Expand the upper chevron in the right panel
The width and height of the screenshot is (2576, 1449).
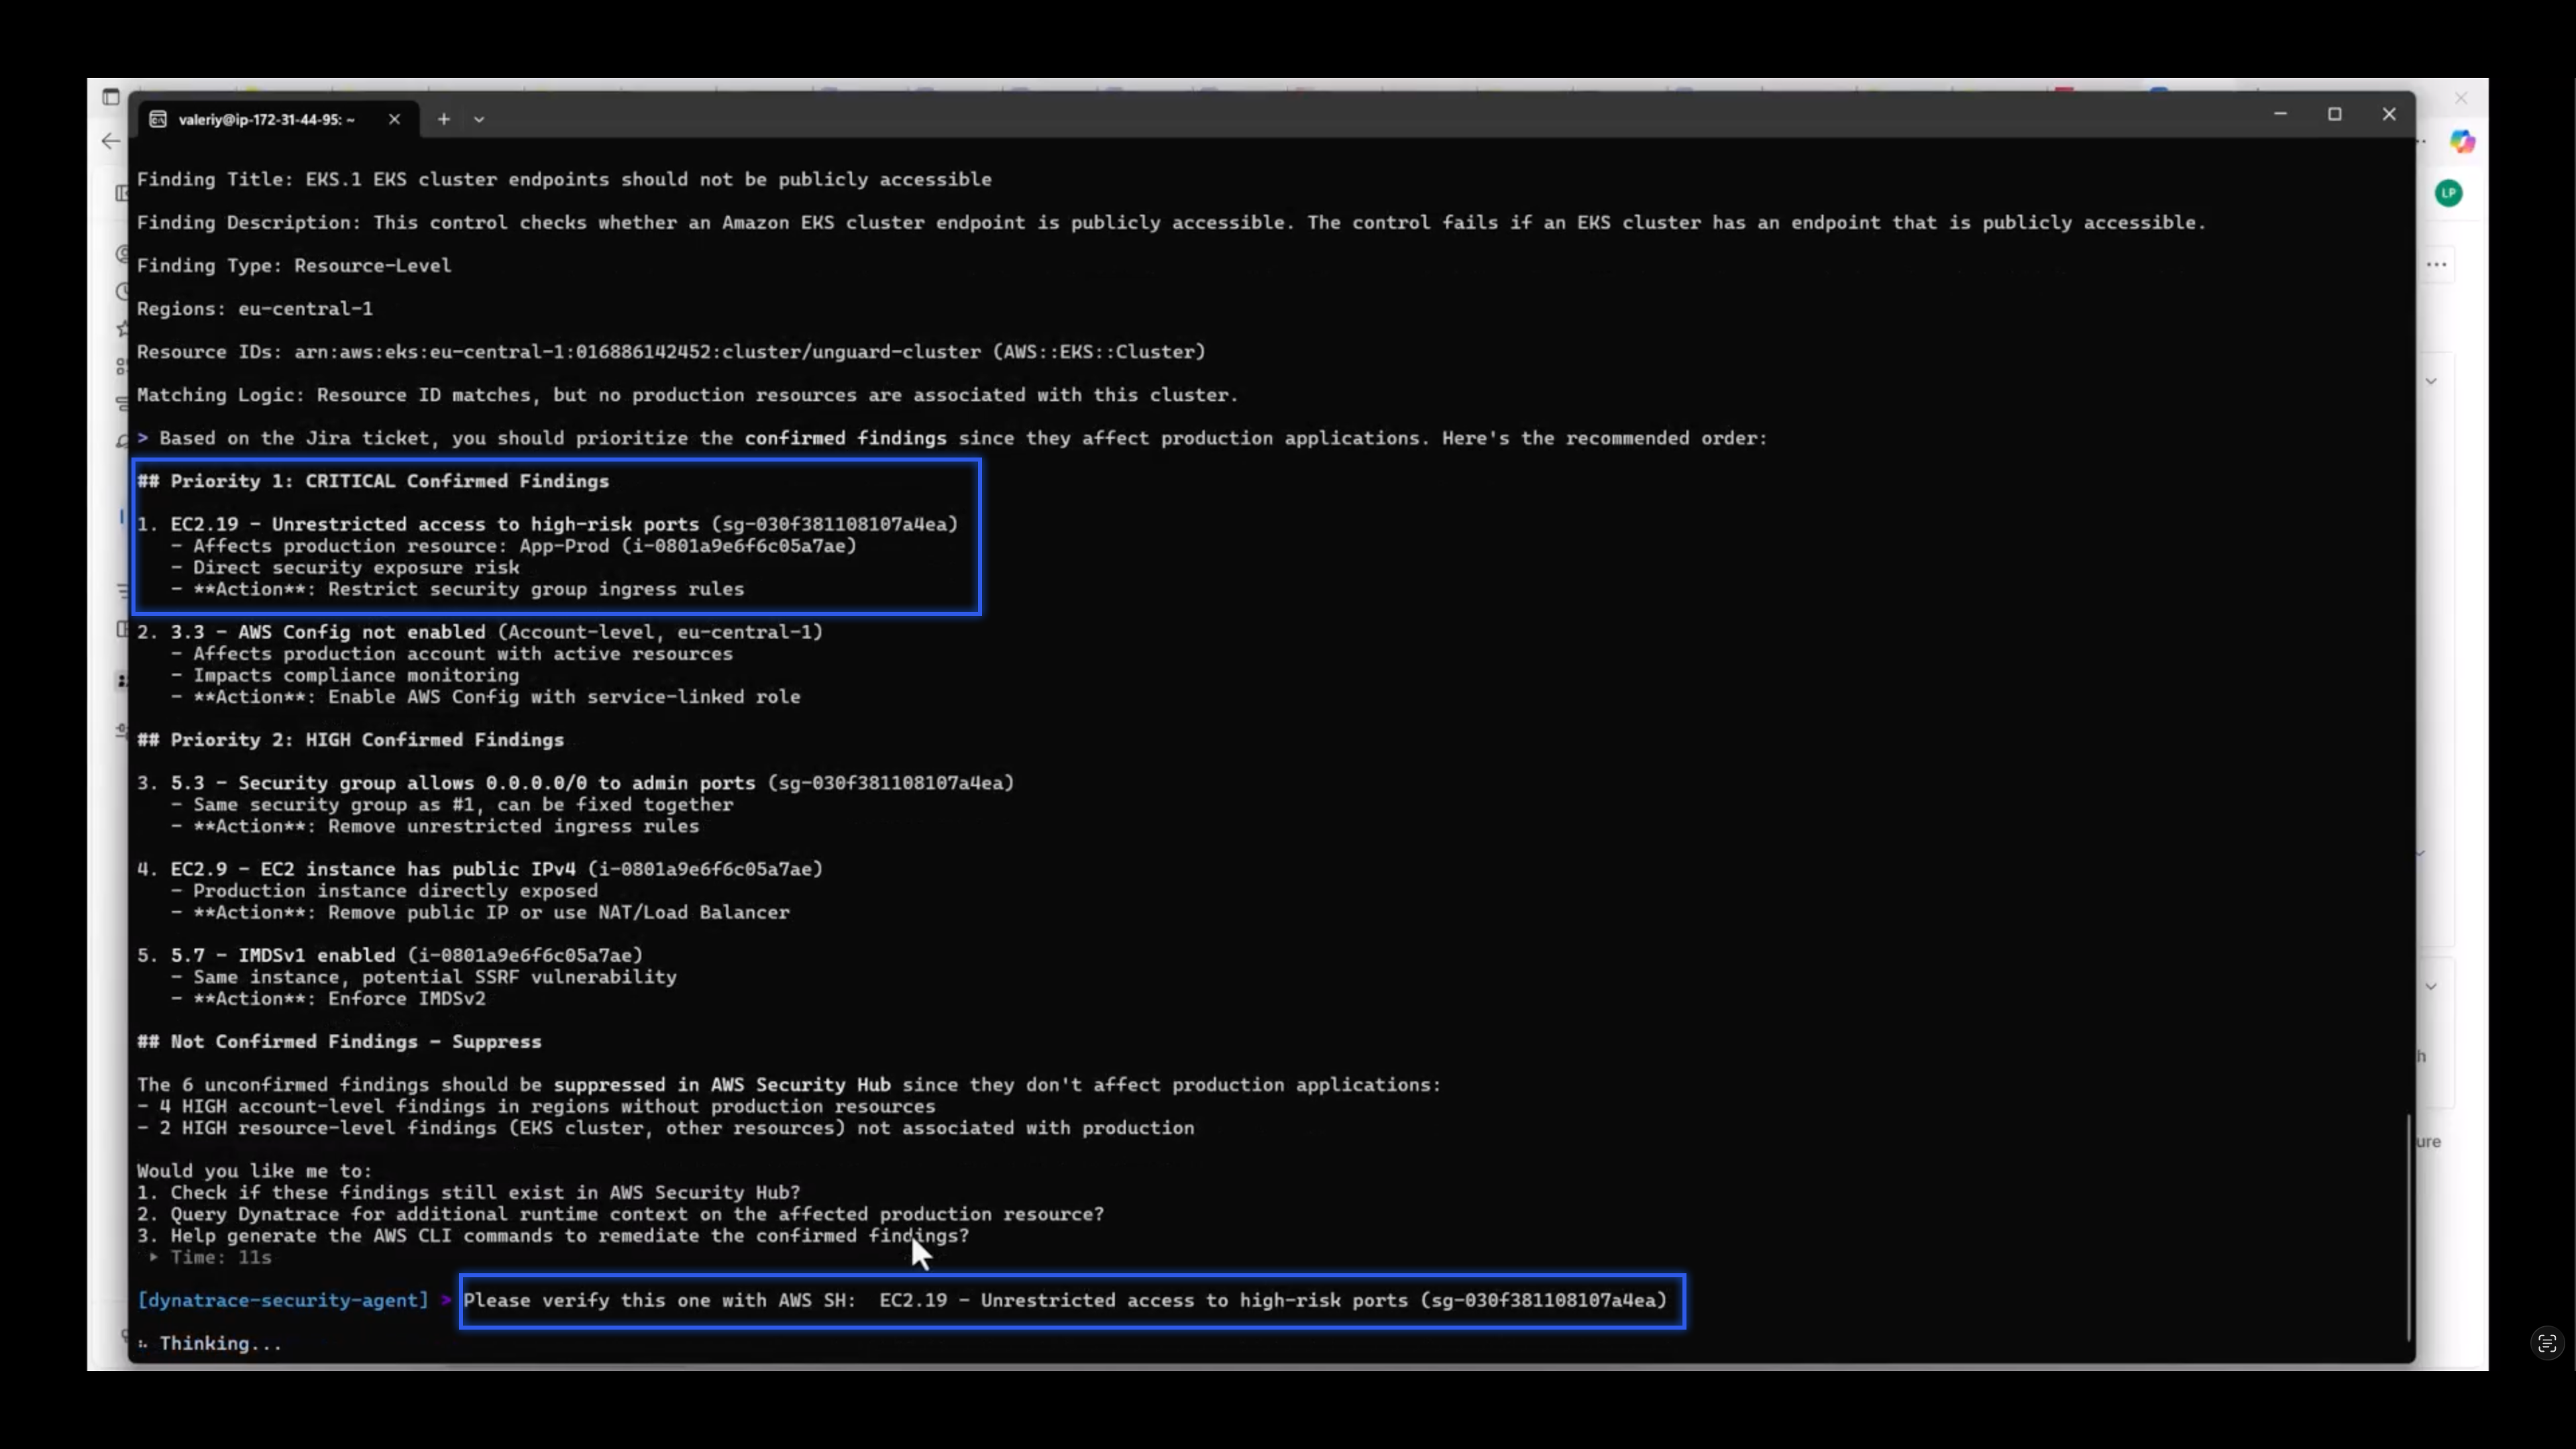[x=2432, y=381]
